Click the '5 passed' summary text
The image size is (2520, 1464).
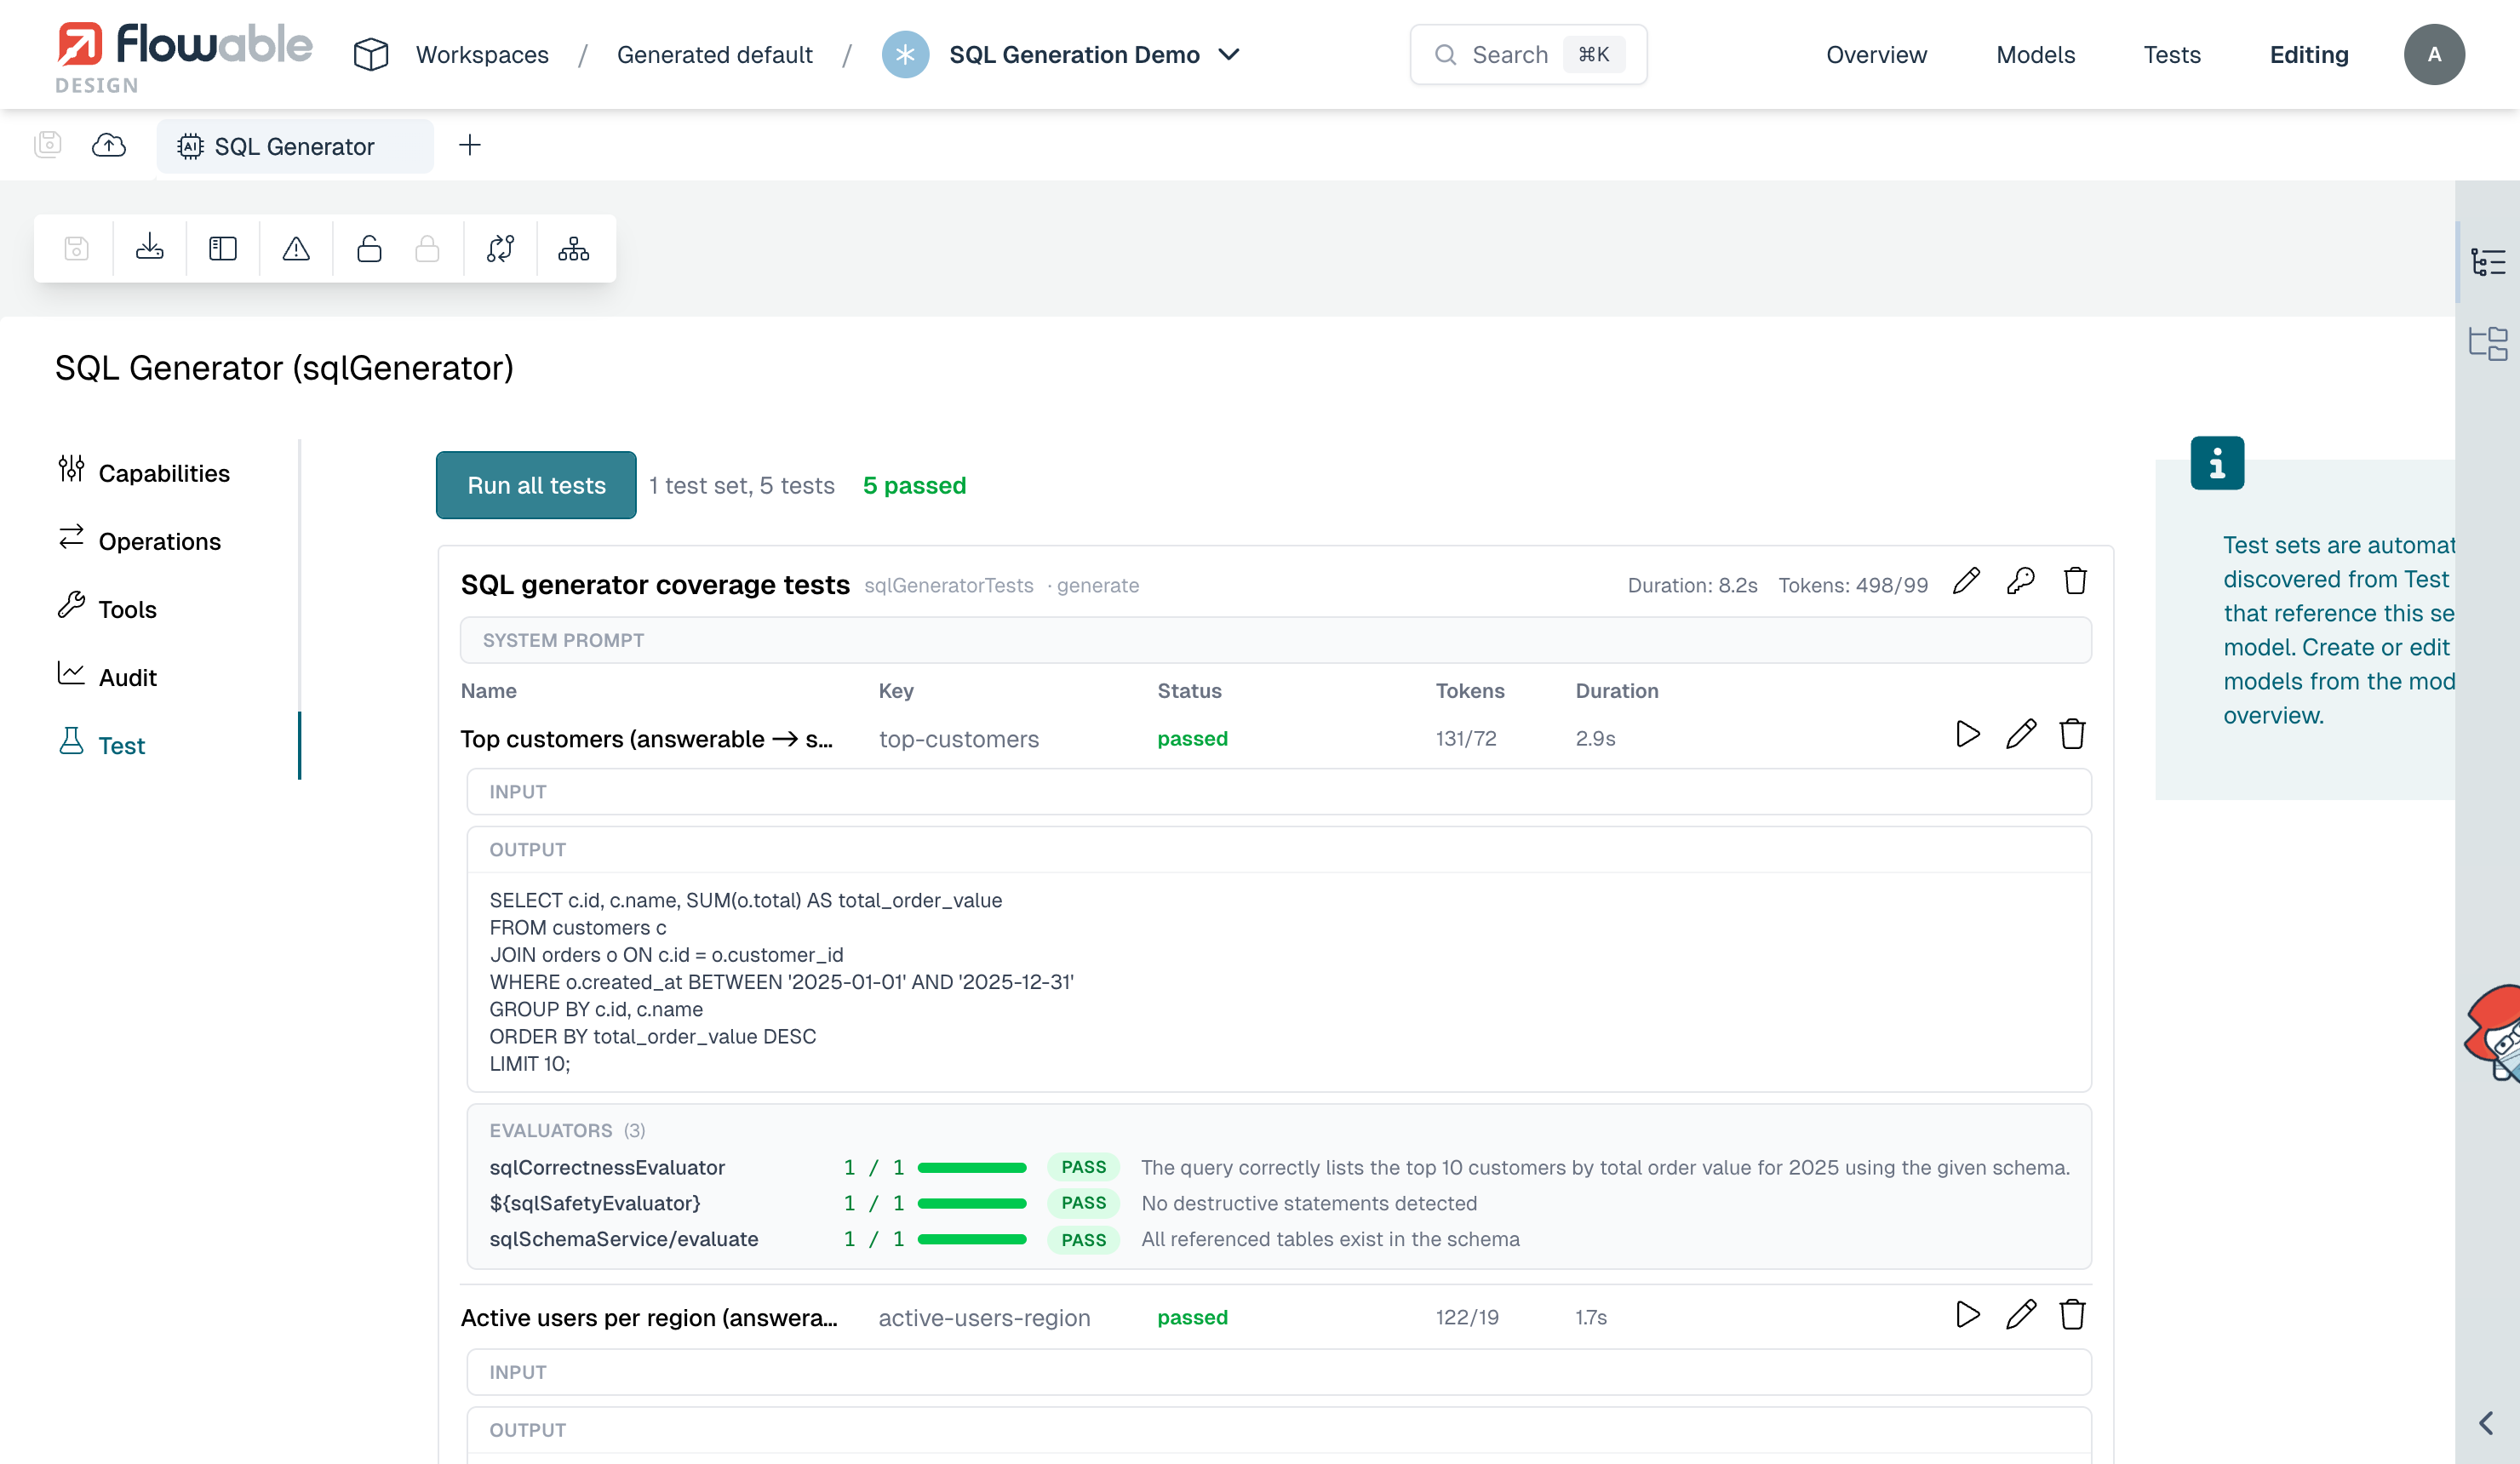[x=914, y=485]
